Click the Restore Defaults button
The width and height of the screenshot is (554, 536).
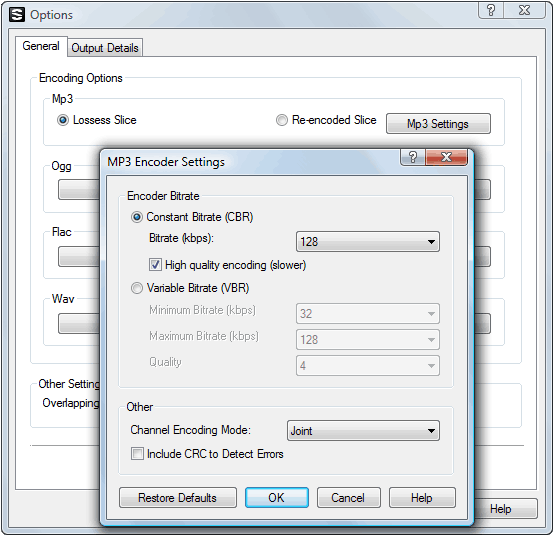click(178, 497)
